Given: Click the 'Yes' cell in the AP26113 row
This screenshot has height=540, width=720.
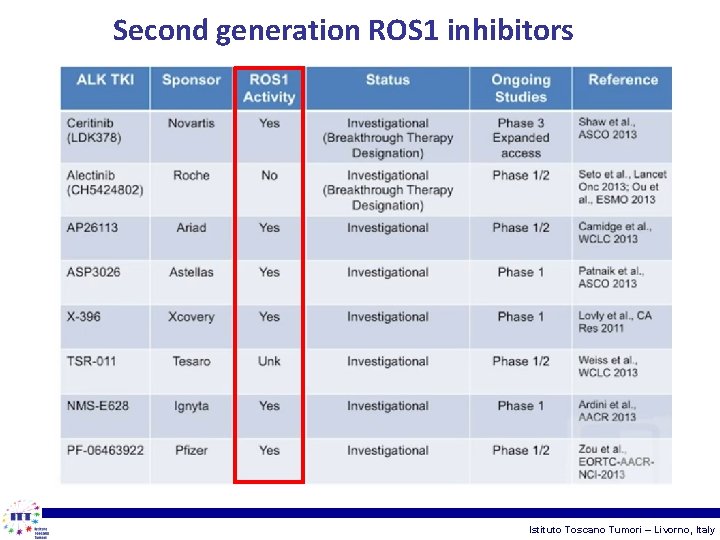Looking at the screenshot, I should tap(269, 238).
